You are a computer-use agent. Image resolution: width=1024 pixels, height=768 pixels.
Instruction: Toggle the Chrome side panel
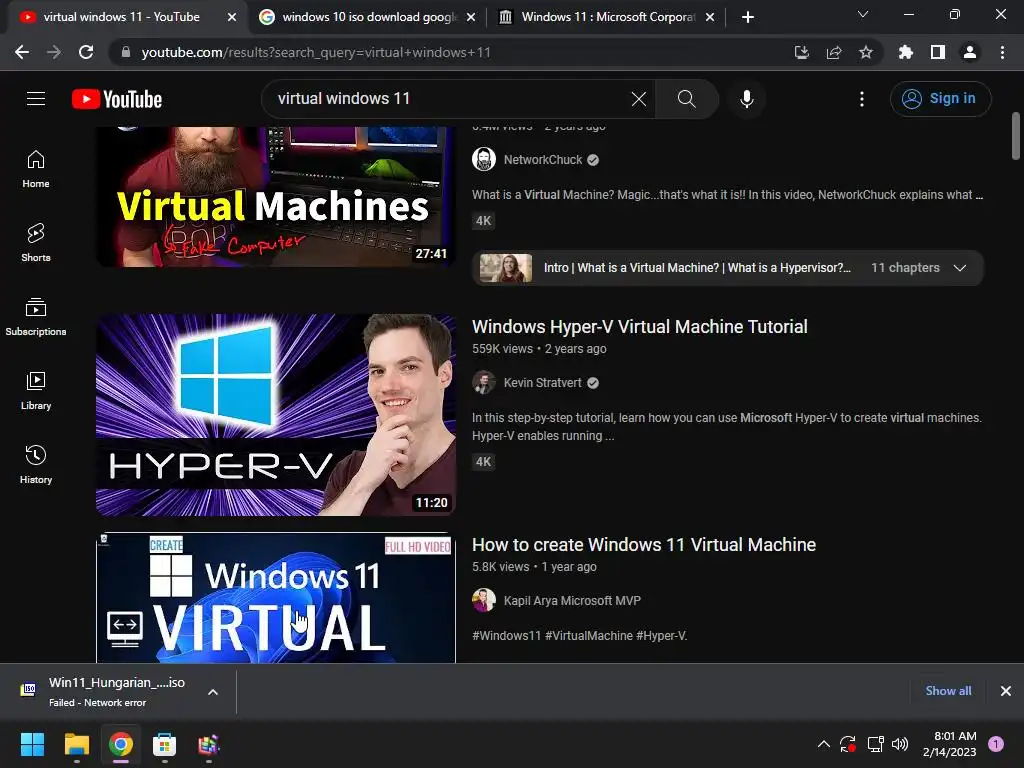[938, 52]
